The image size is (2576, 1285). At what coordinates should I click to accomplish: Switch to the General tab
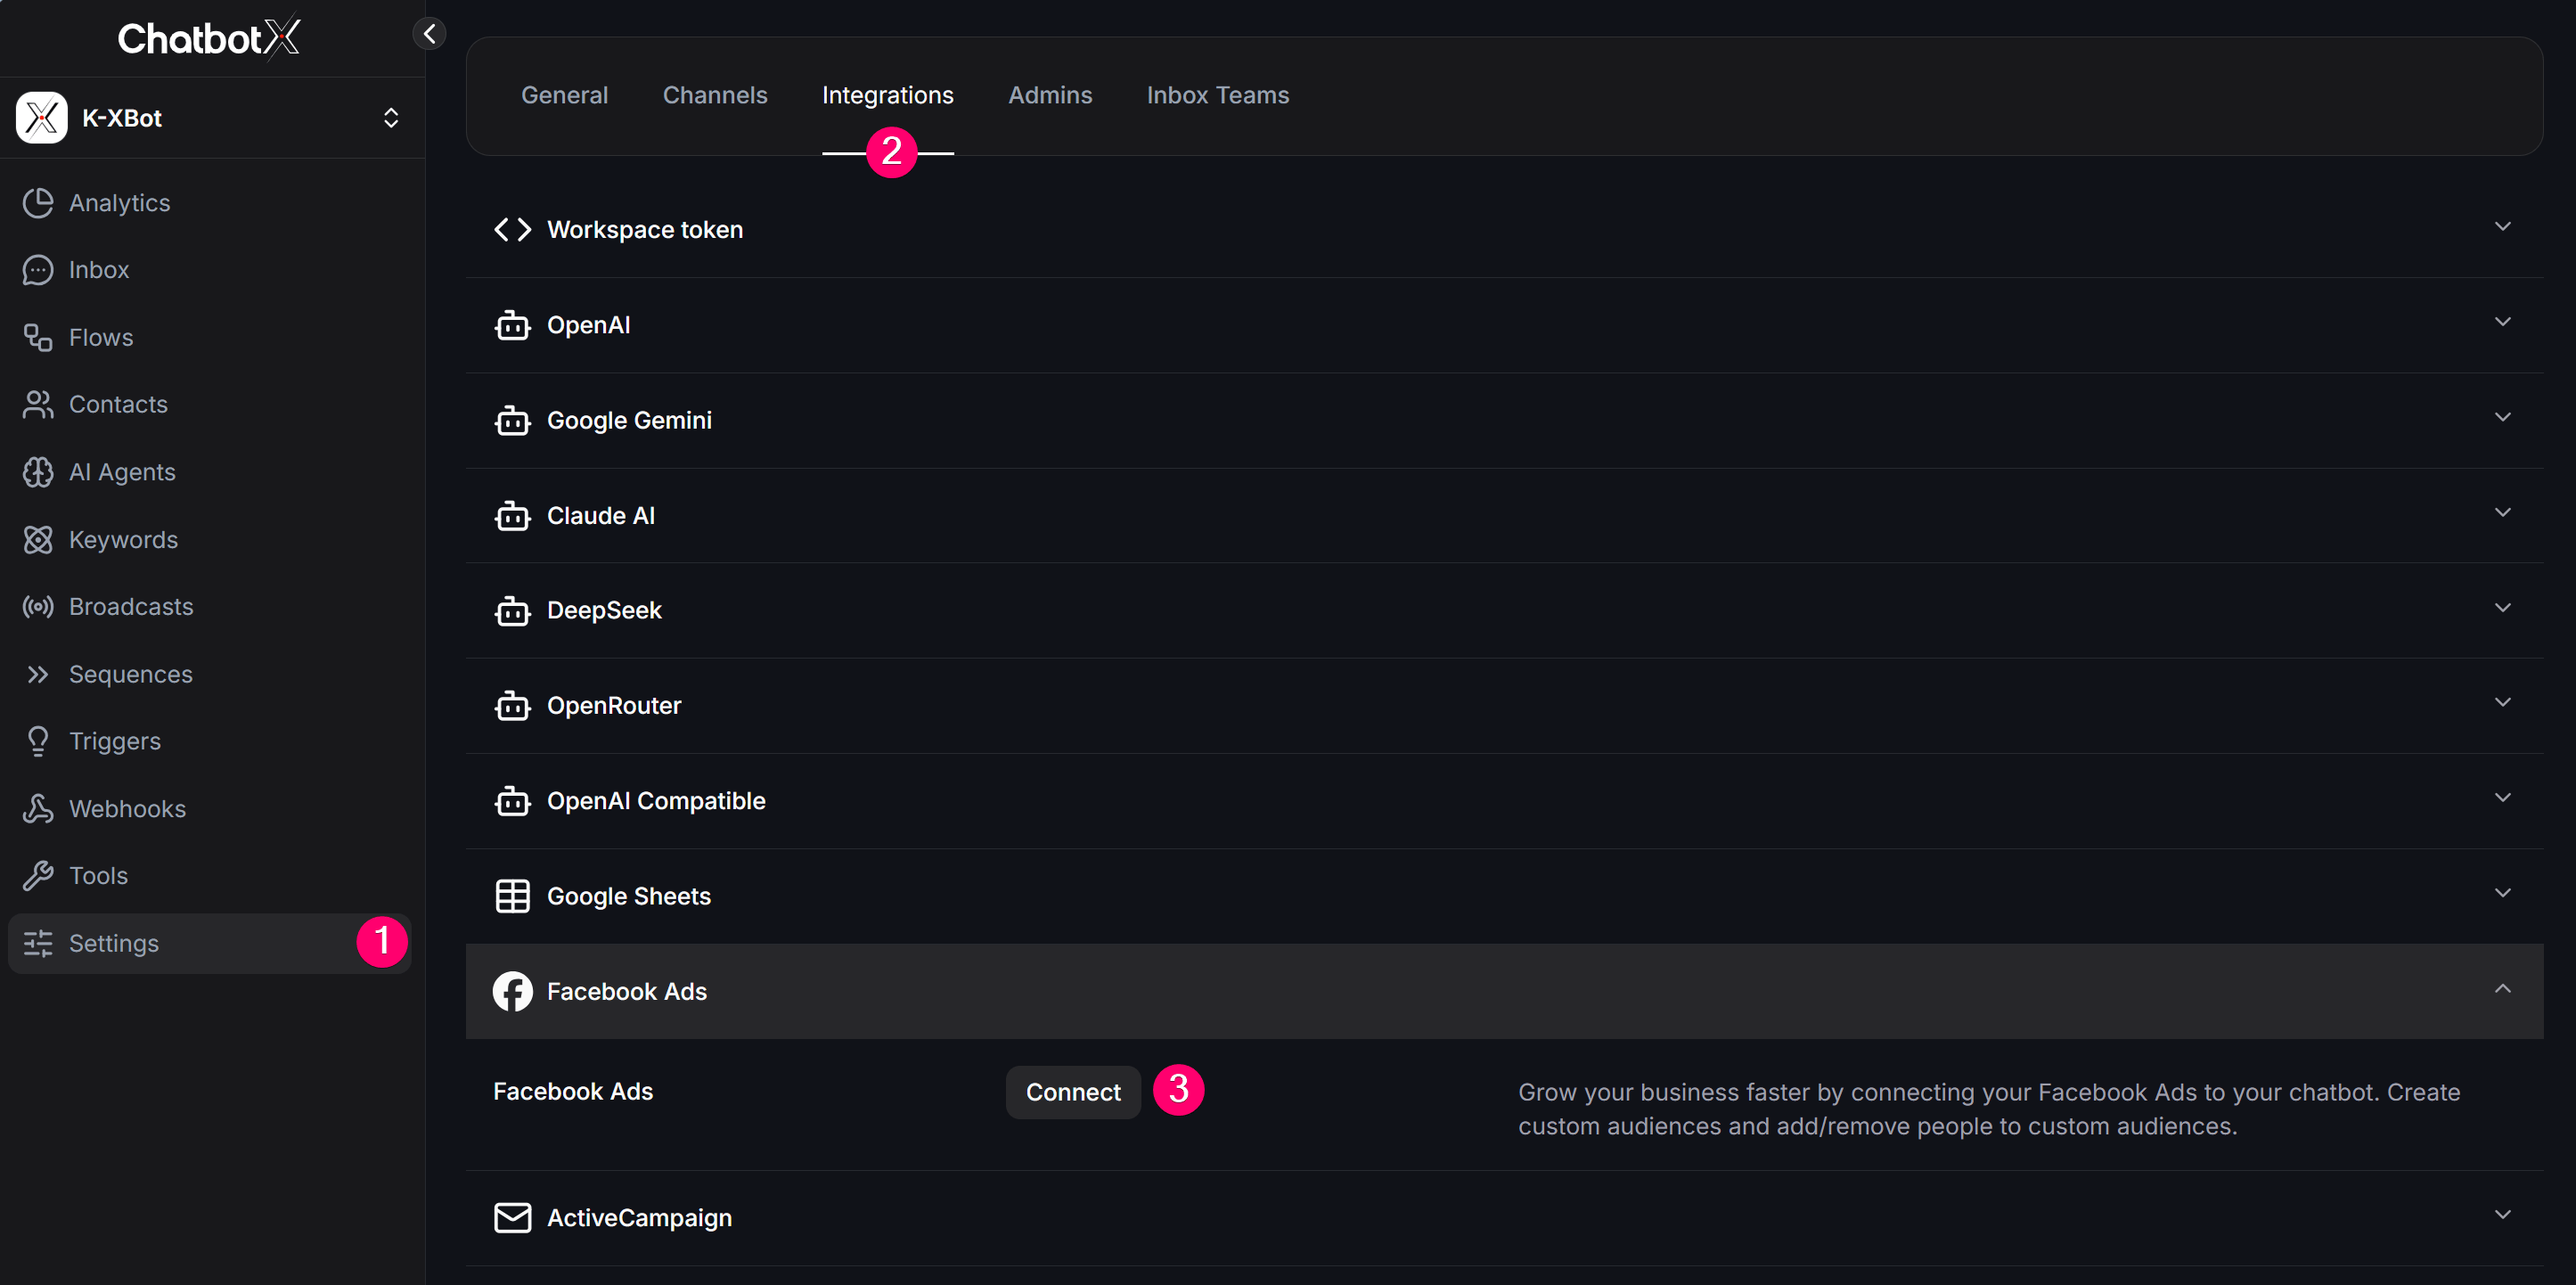click(564, 95)
